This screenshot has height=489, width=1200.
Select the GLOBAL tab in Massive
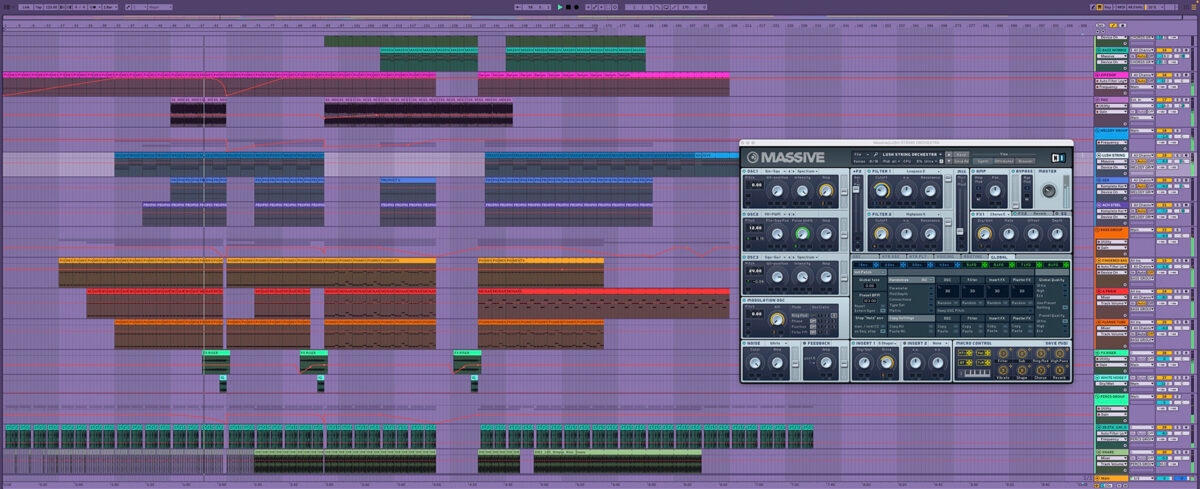pos(1001,256)
